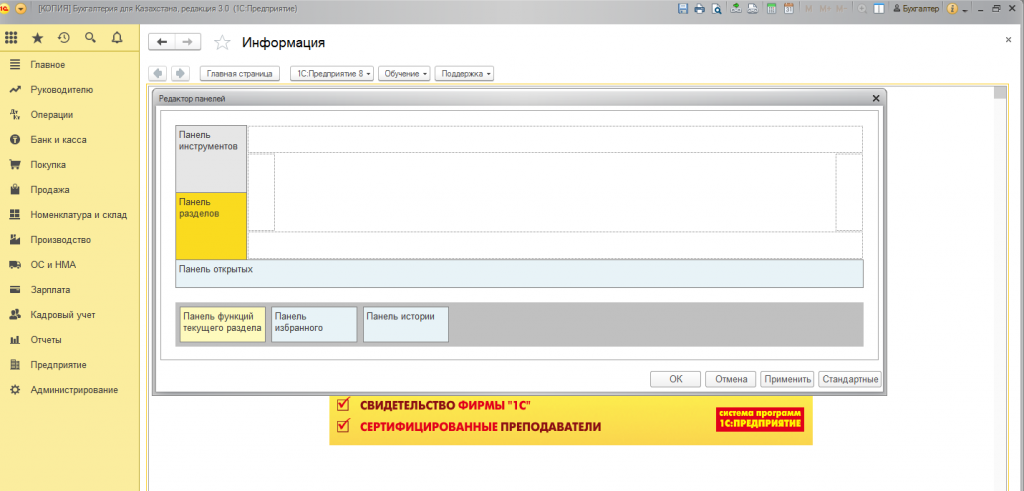The image size is (1024, 491).
Task: Open the Обучение dropdown
Action: (405, 74)
